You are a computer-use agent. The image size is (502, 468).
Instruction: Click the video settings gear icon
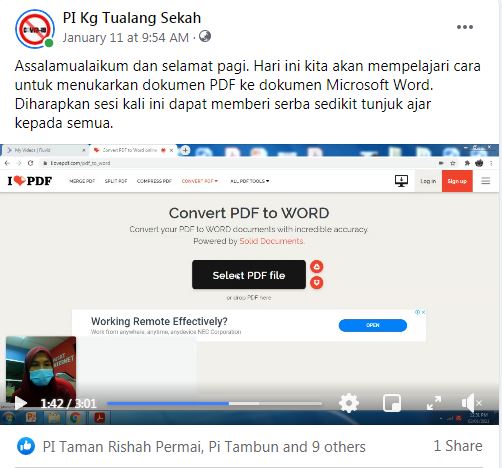coord(349,403)
